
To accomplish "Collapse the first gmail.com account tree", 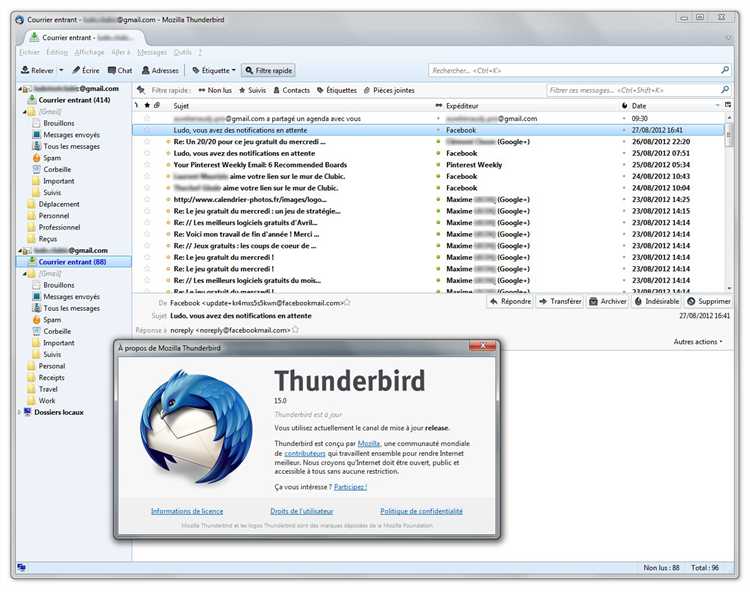I will [x=21, y=88].
